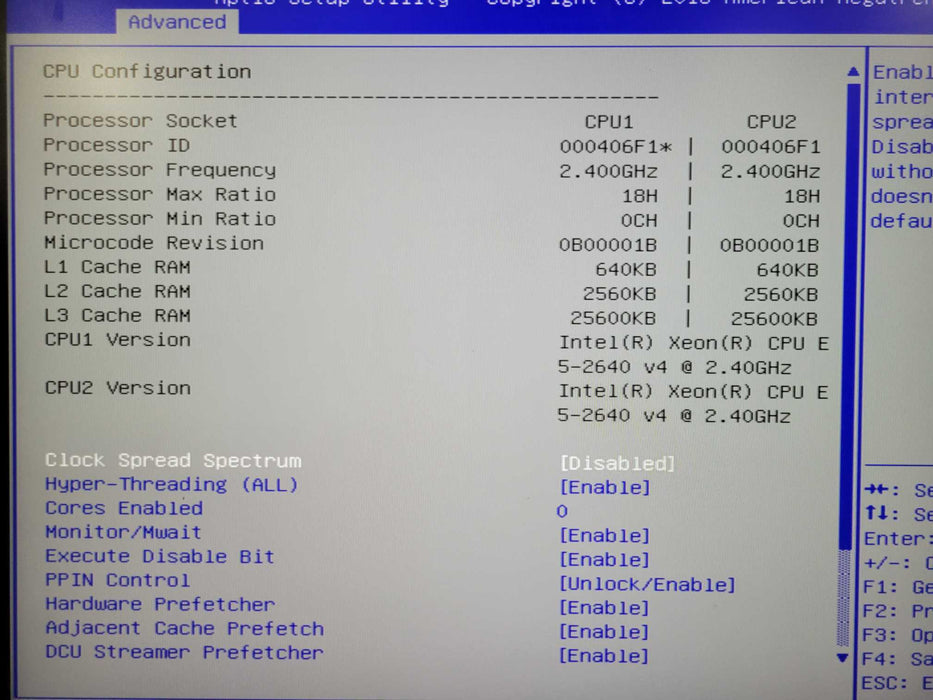Toggle the Execute Disable Bit Enable value

click(604, 560)
